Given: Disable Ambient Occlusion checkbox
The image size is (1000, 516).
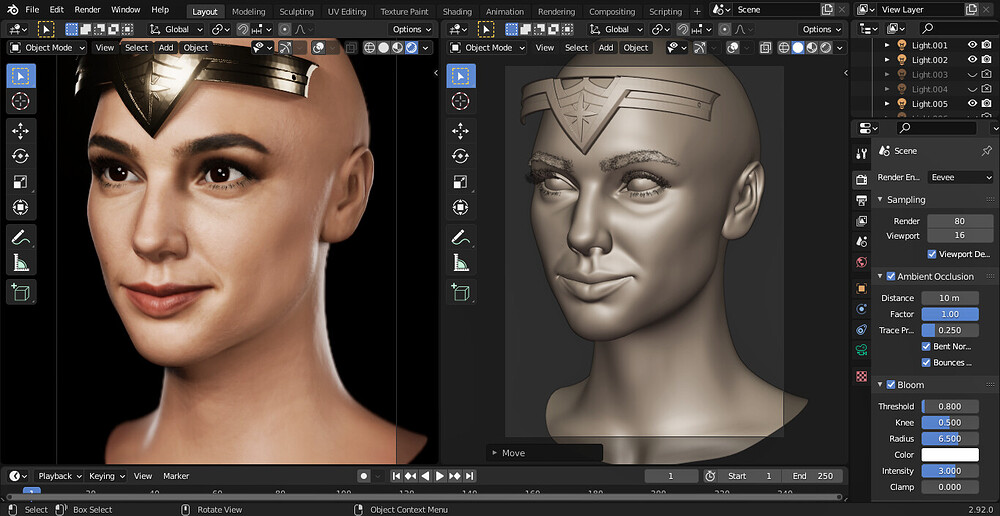Looking at the screenshot, I should click(x=891, y=276).
